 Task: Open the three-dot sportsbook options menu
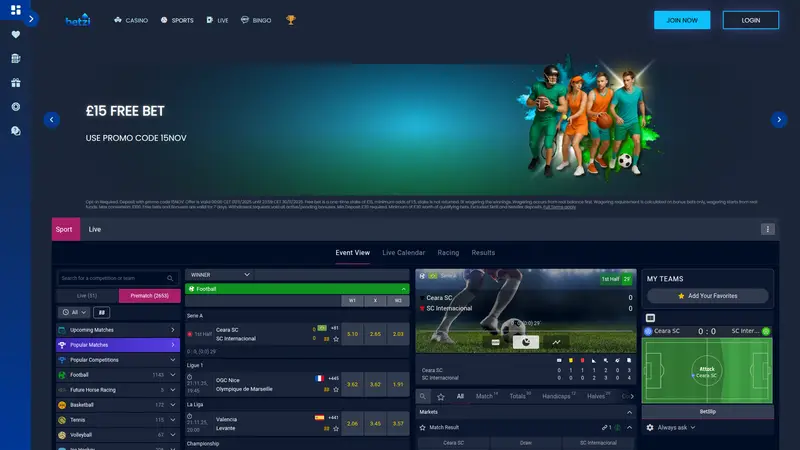point(767,229)
